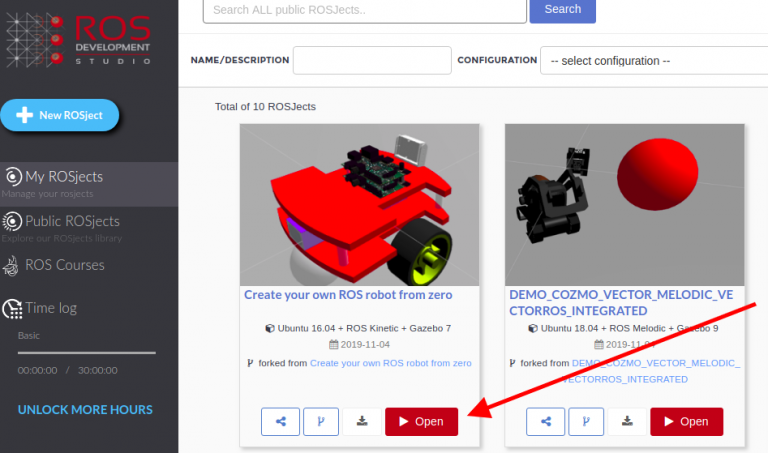Open the red robot ROSject thumbnail

[360, 205]
